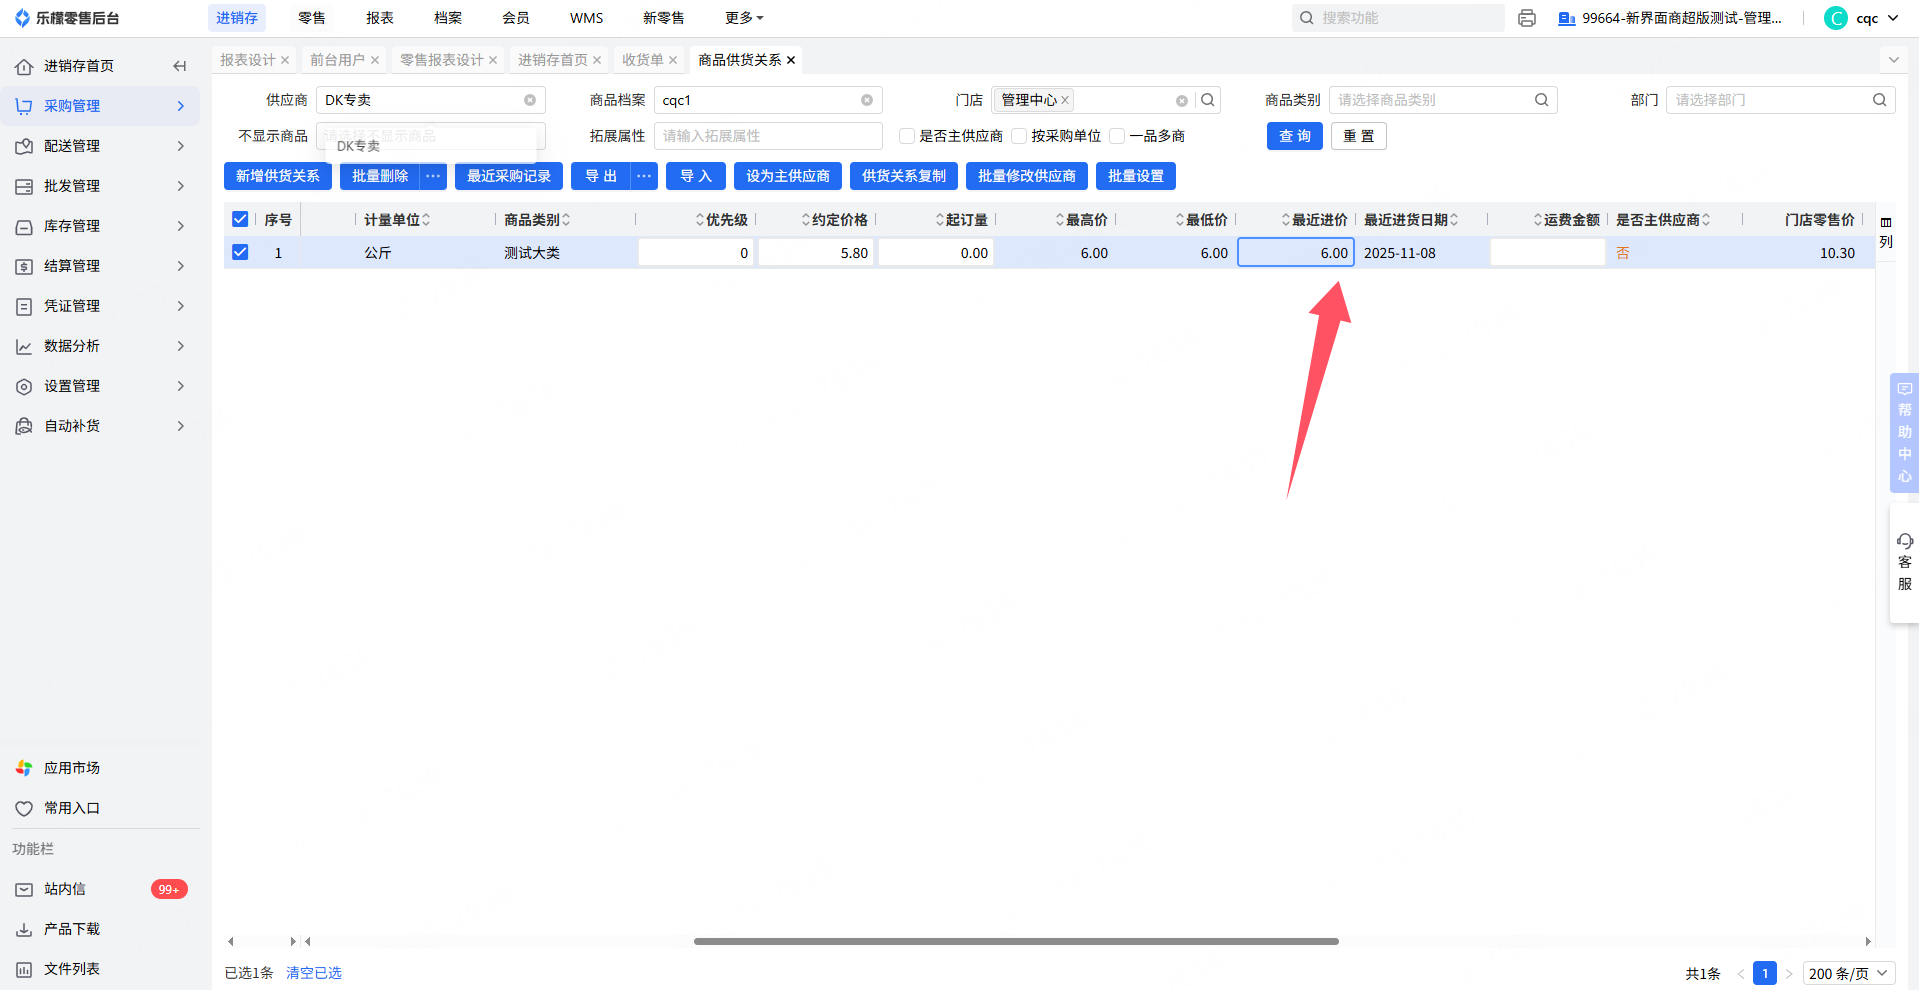This screenshot has height=990, width=1919.
Task: Open the tab list dropdown chevron
Action: tap(1893, 60)
